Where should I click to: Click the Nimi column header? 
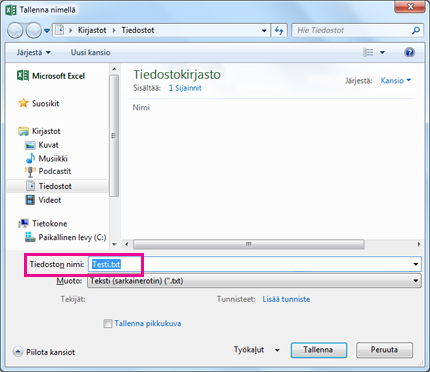coord(141,107)
